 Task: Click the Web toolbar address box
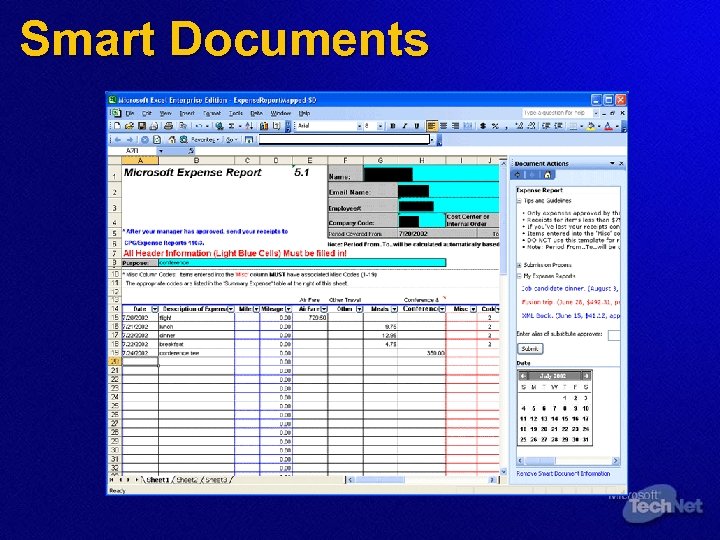click(345, 140)
